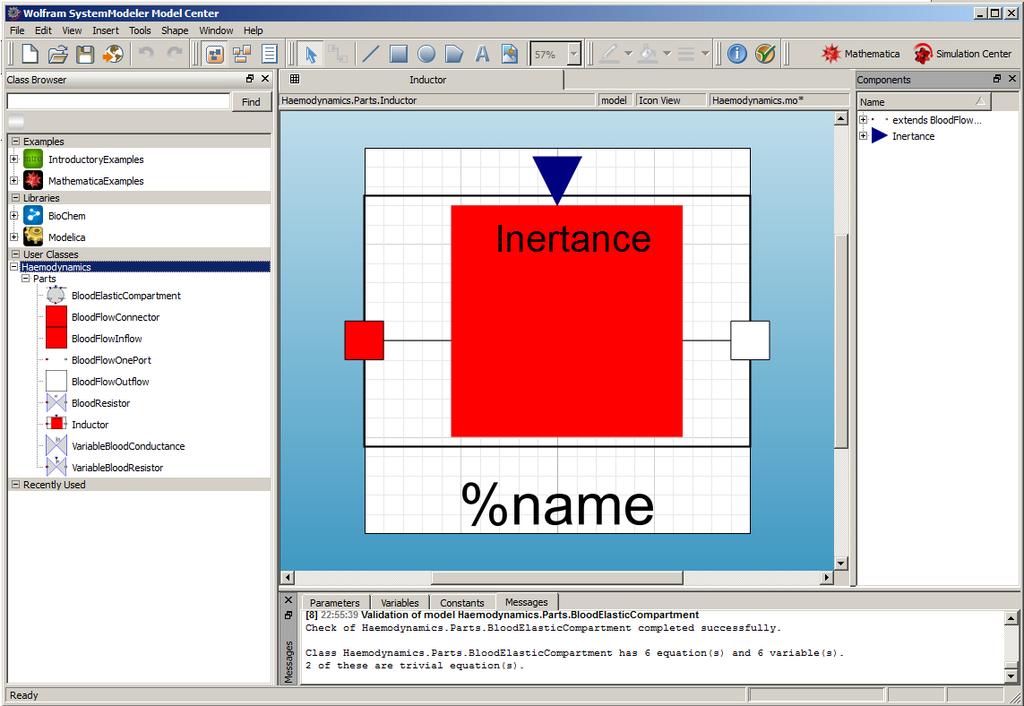Create a new class with New icon
This screenshot has height=706, width=1024.
click(29, 54)
